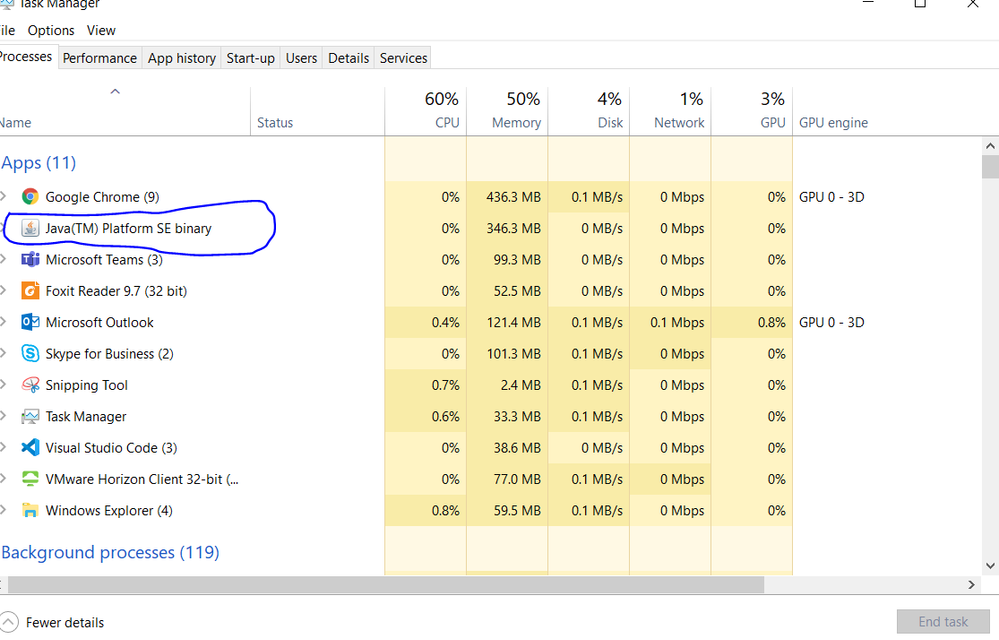Screen dimensions: 999x640
Task: Expand the Windows Explorer process group
Action: click(x=4, y=510)
